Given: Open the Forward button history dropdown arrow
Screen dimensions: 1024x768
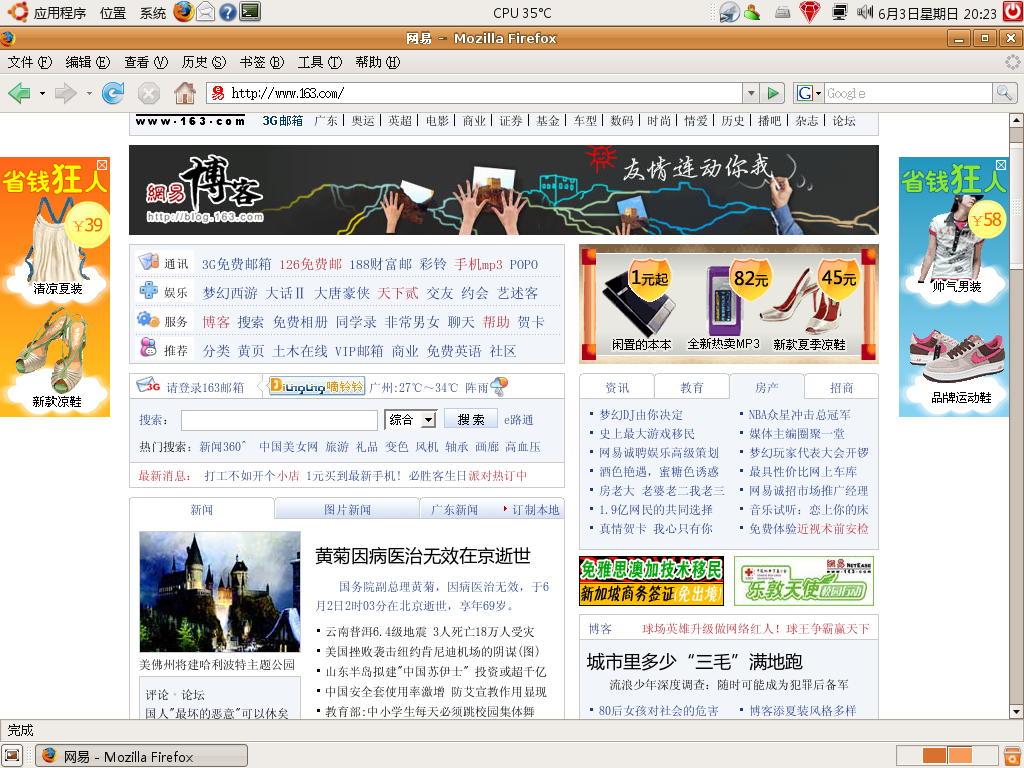Looking at the screenshot, I should (x=89, y=93).
